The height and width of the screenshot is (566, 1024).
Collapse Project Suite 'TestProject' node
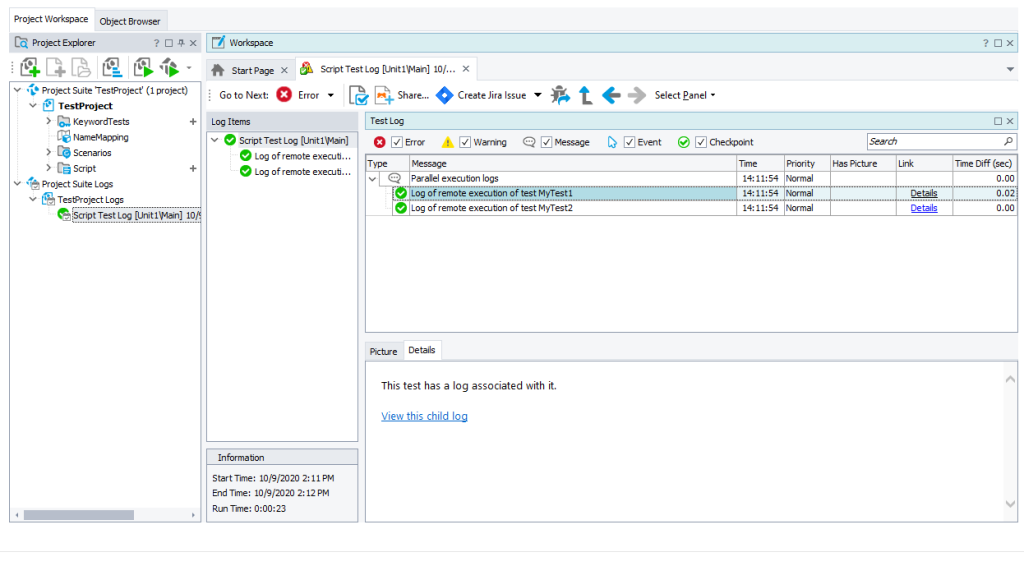(18, 90)
